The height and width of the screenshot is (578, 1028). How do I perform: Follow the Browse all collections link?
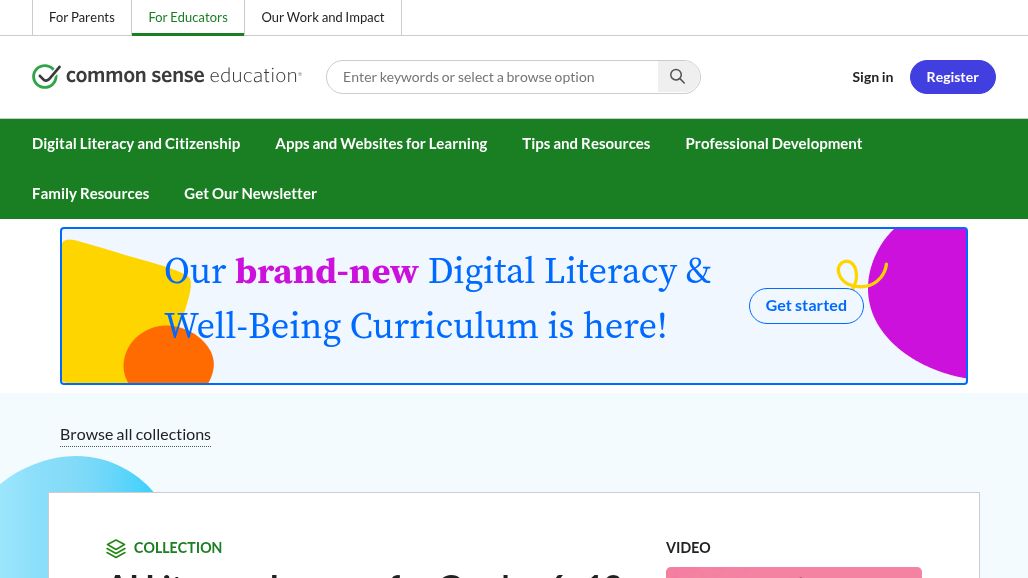(x=135, y=433)
